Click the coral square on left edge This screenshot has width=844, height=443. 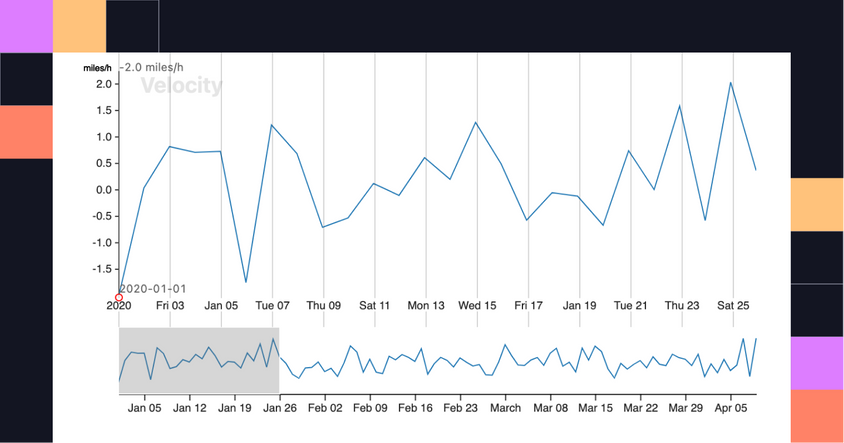26,131
